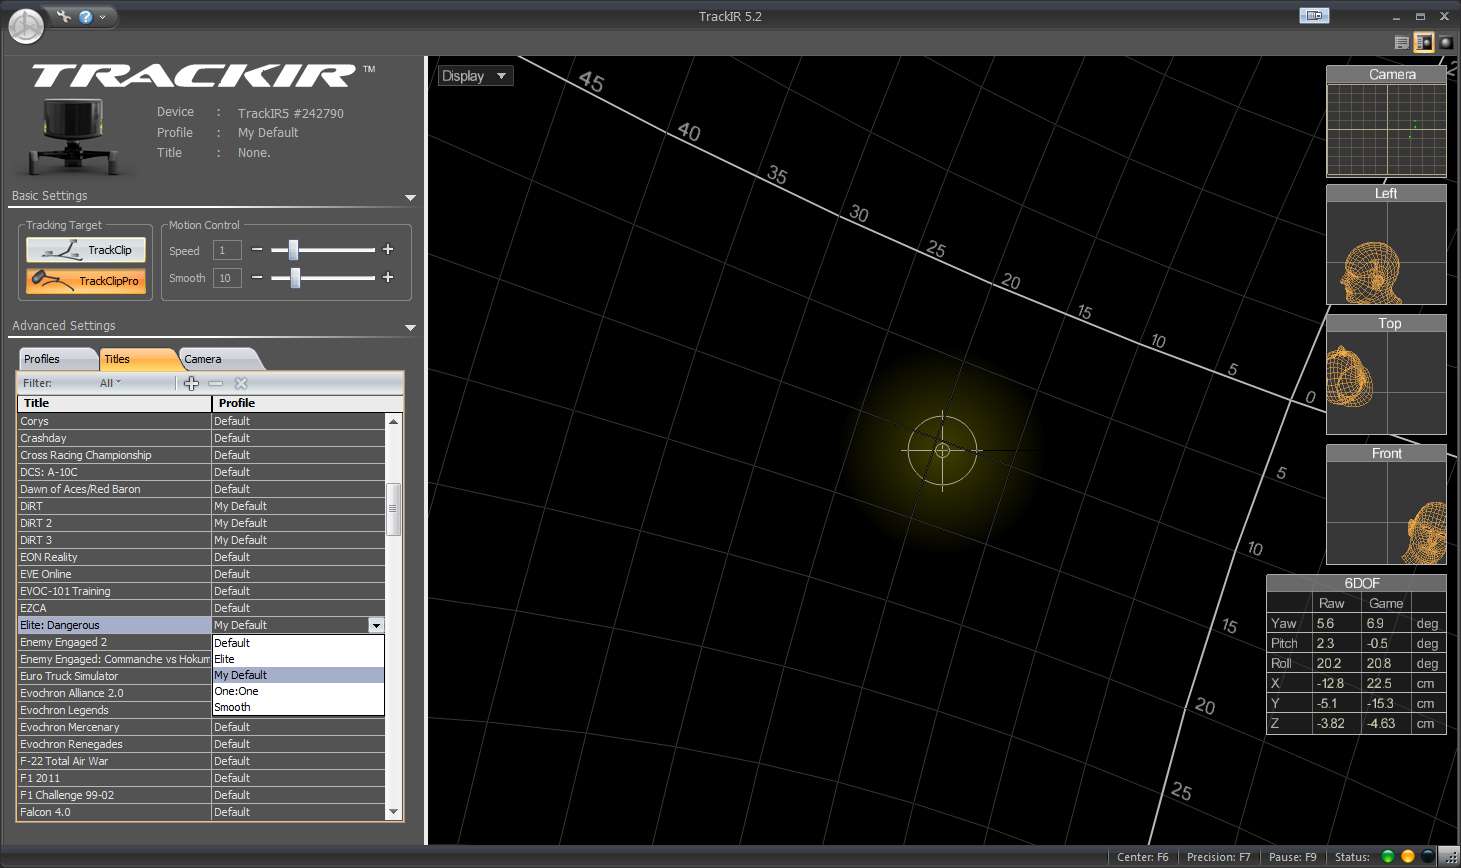The image size is (1461, 868).
Task: Collapse the Advanced Settings section
Action: click(410, 327)
